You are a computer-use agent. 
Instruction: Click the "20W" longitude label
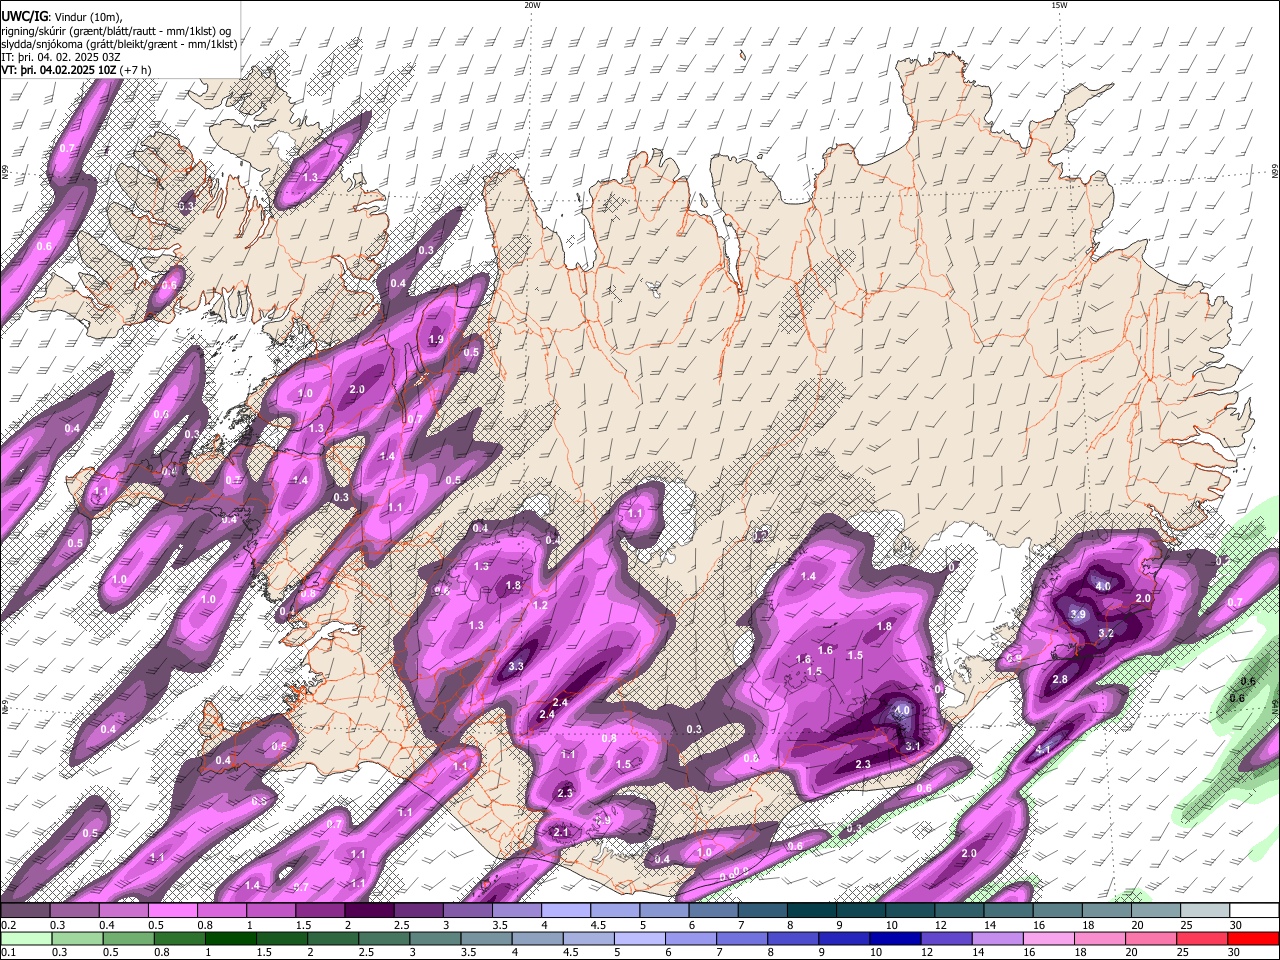coord(532,4)
